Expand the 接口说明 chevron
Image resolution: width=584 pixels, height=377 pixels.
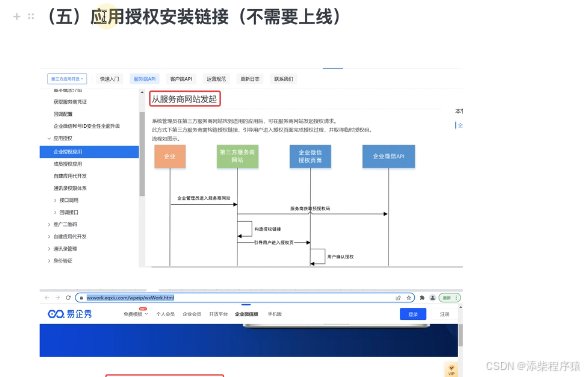pos(55,200)
